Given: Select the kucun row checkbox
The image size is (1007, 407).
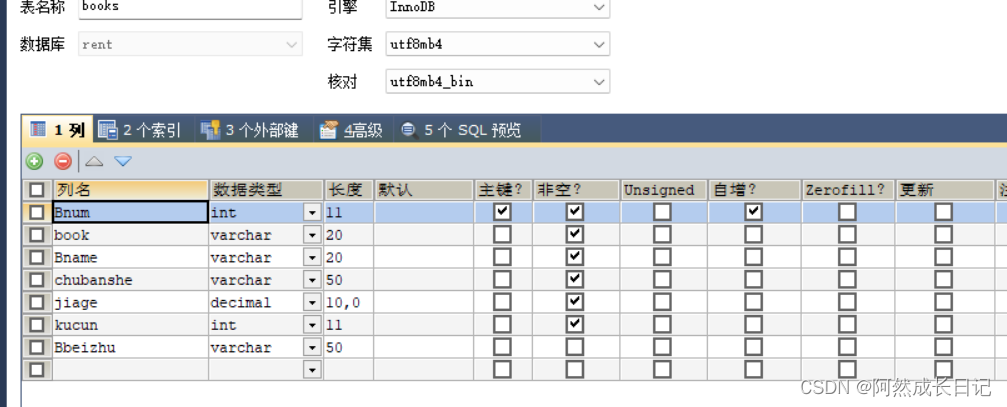Looking at the screenshot, I should click(37, 325).
